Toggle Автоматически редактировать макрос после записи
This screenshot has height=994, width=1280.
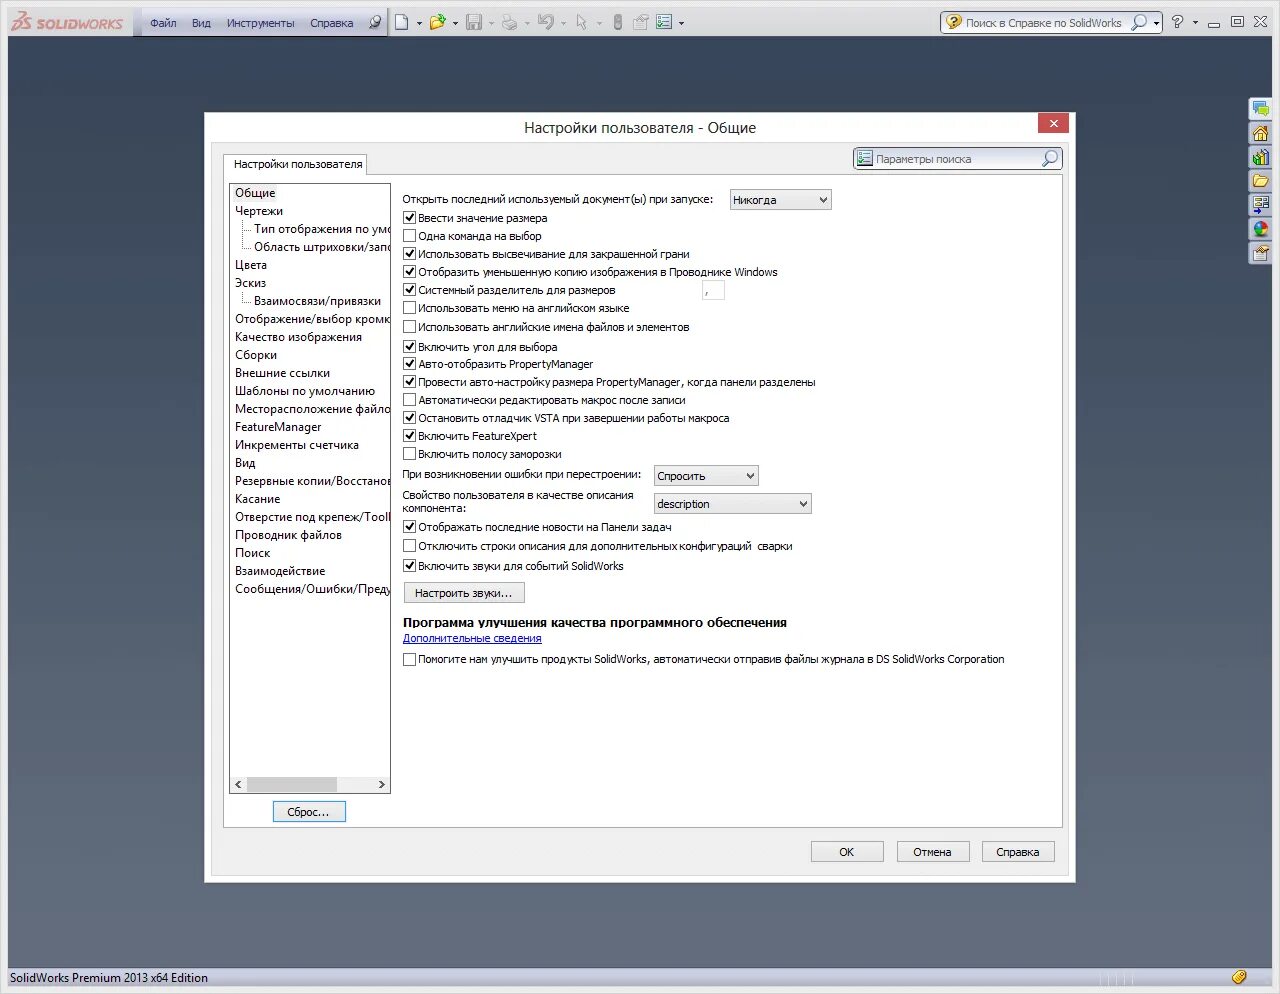[x=409, y=400]
